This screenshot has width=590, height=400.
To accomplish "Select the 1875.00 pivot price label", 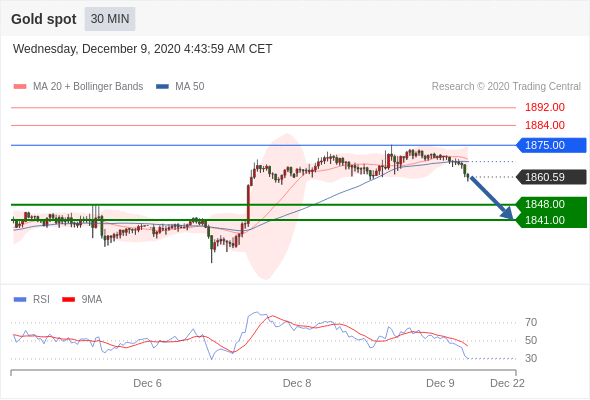I will [551, 145].
